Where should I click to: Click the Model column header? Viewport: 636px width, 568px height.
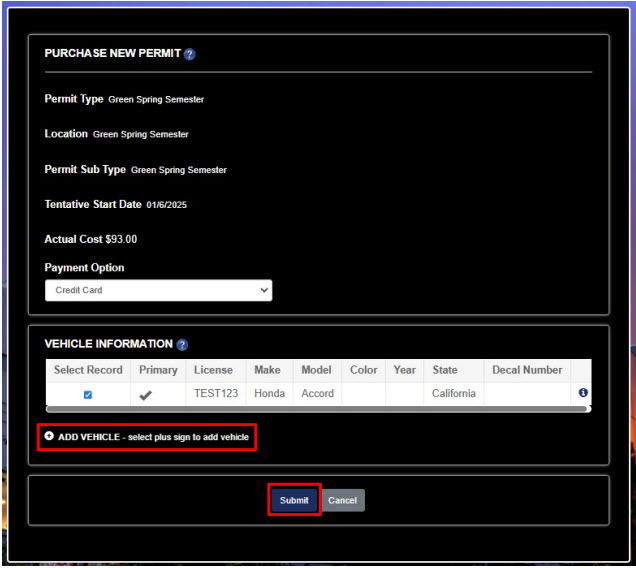pos(317,370)
